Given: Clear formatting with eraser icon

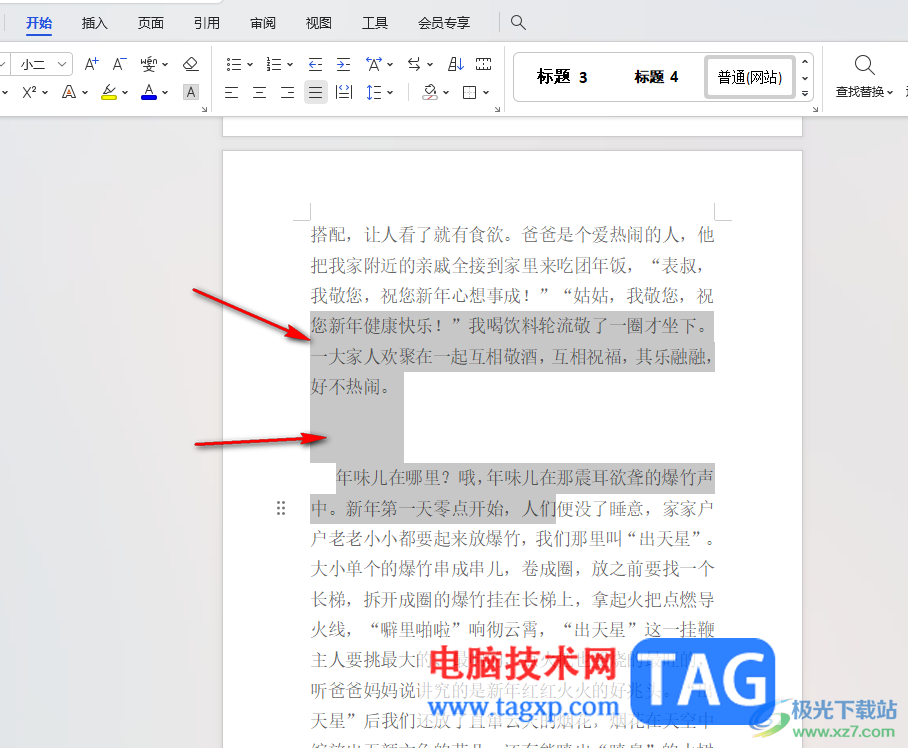Looking at the screenshot, I should point(191,64).
